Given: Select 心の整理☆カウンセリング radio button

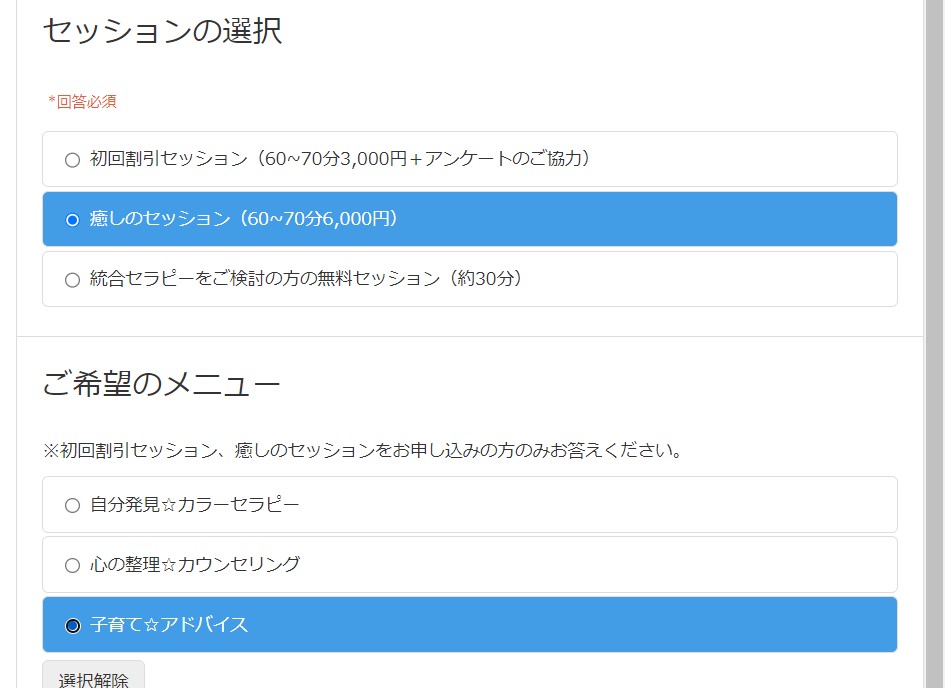Looking at the screenshot, I should 72,565.
